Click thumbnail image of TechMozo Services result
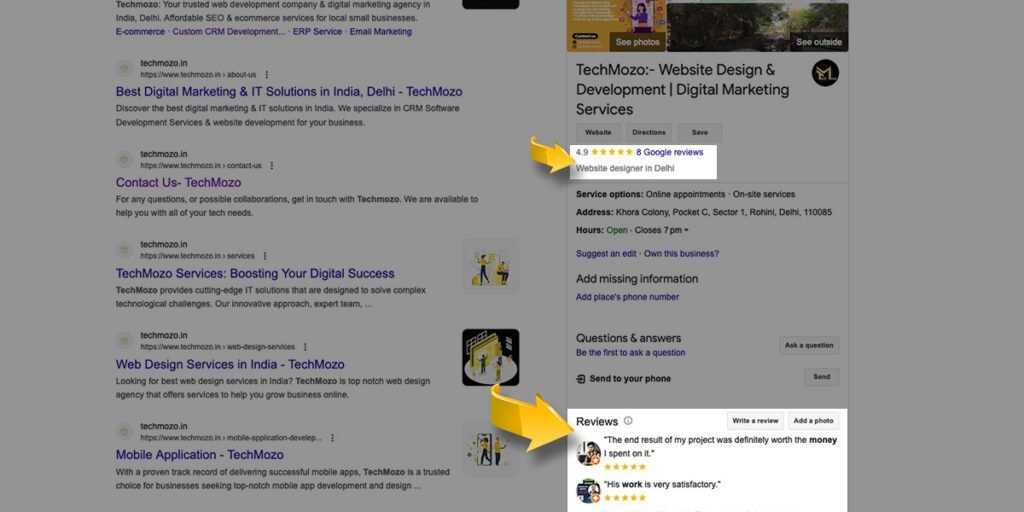Viewport: 1024px width, 512px height. pos(490,266)
